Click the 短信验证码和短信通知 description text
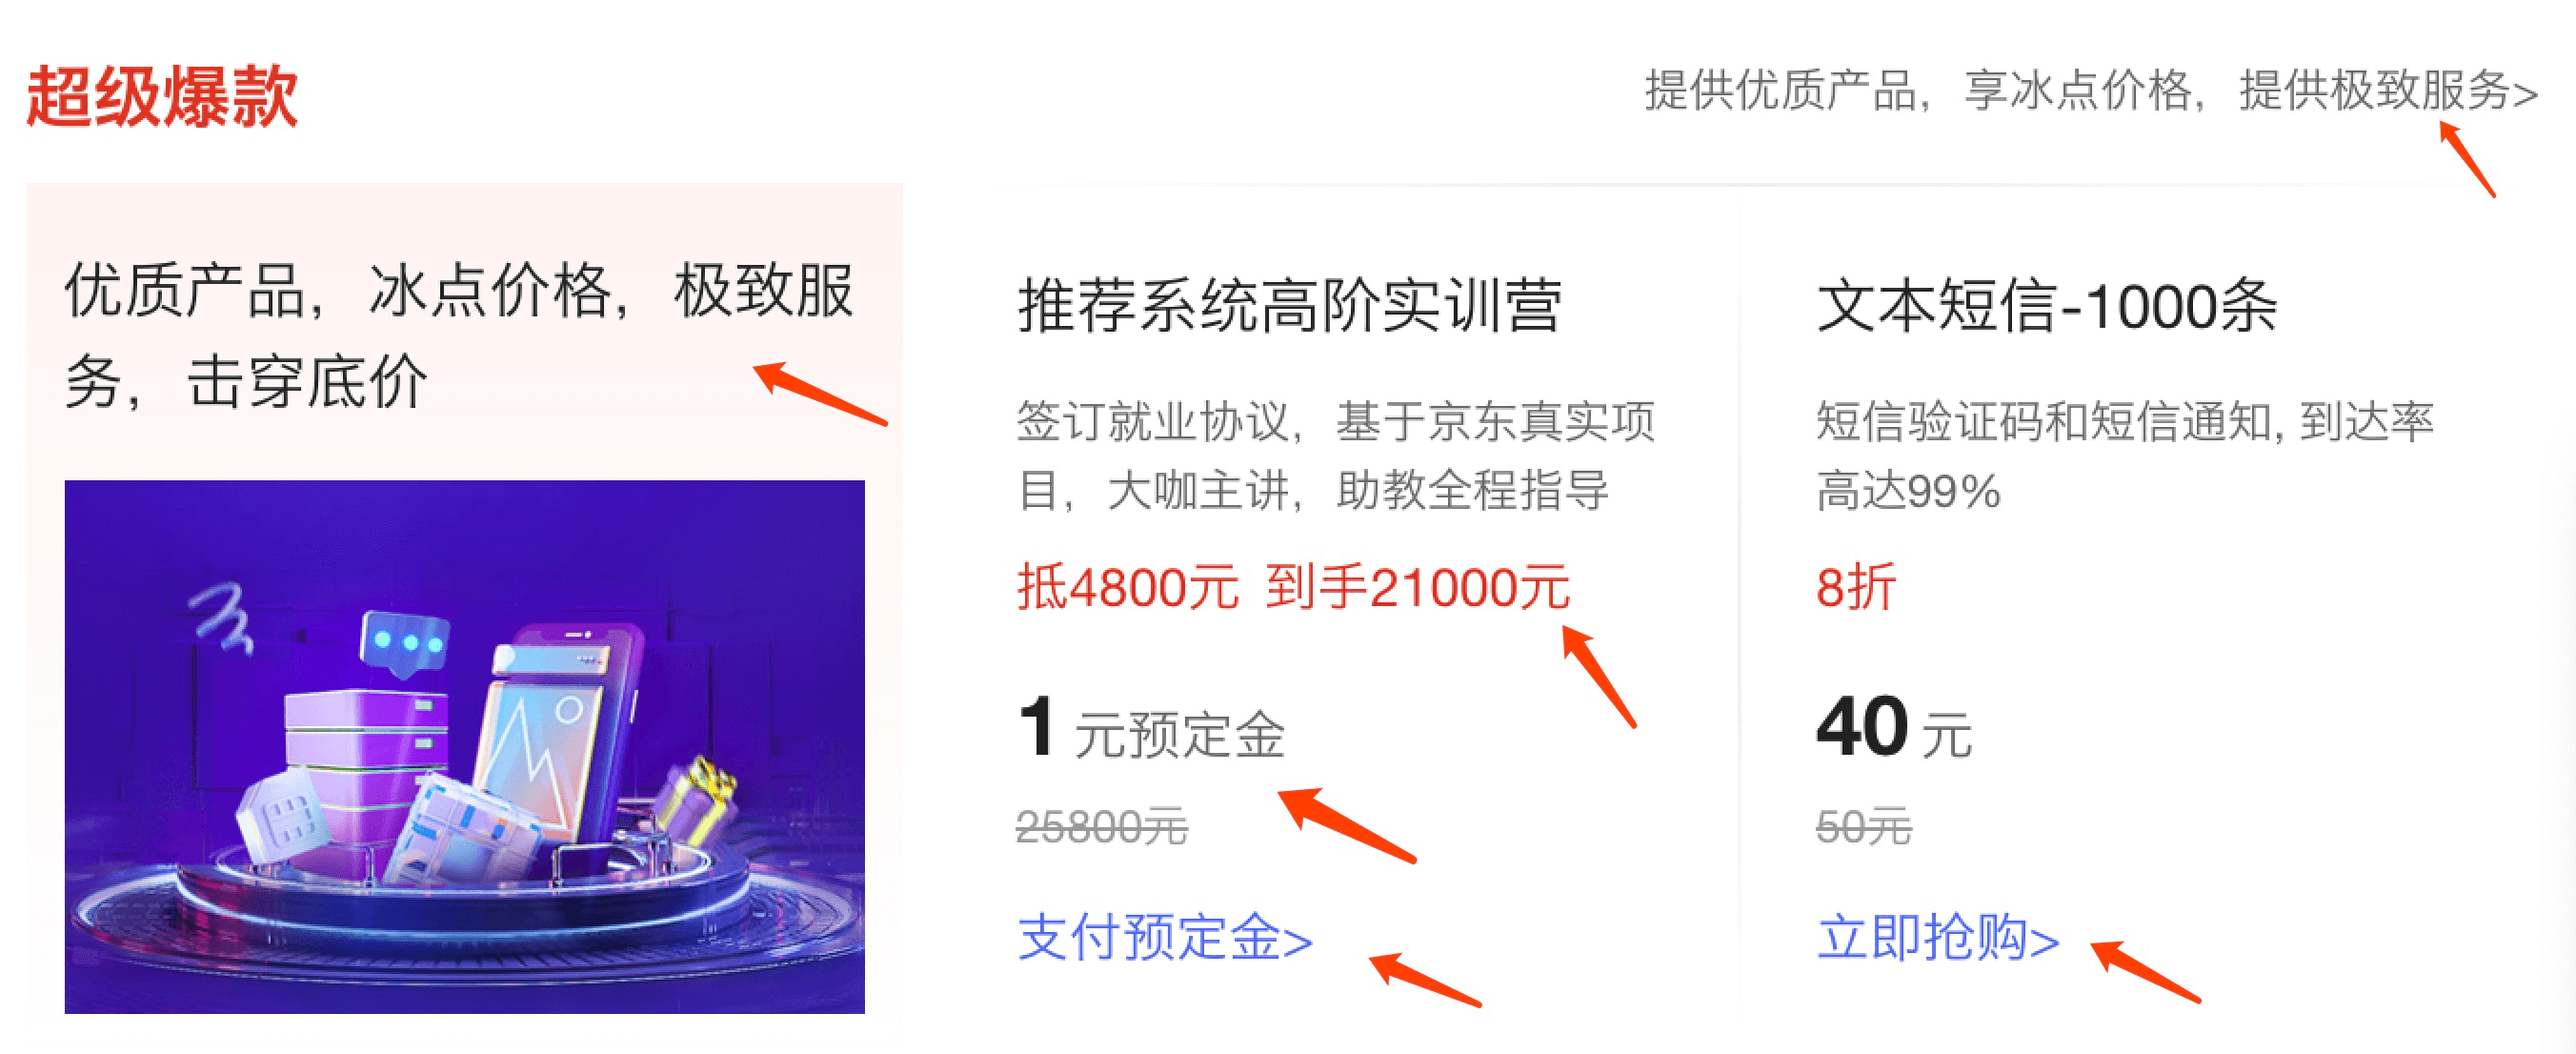Image resolution: width=2576 pixels, height=1054 pixels. (x=2125, y=456)
